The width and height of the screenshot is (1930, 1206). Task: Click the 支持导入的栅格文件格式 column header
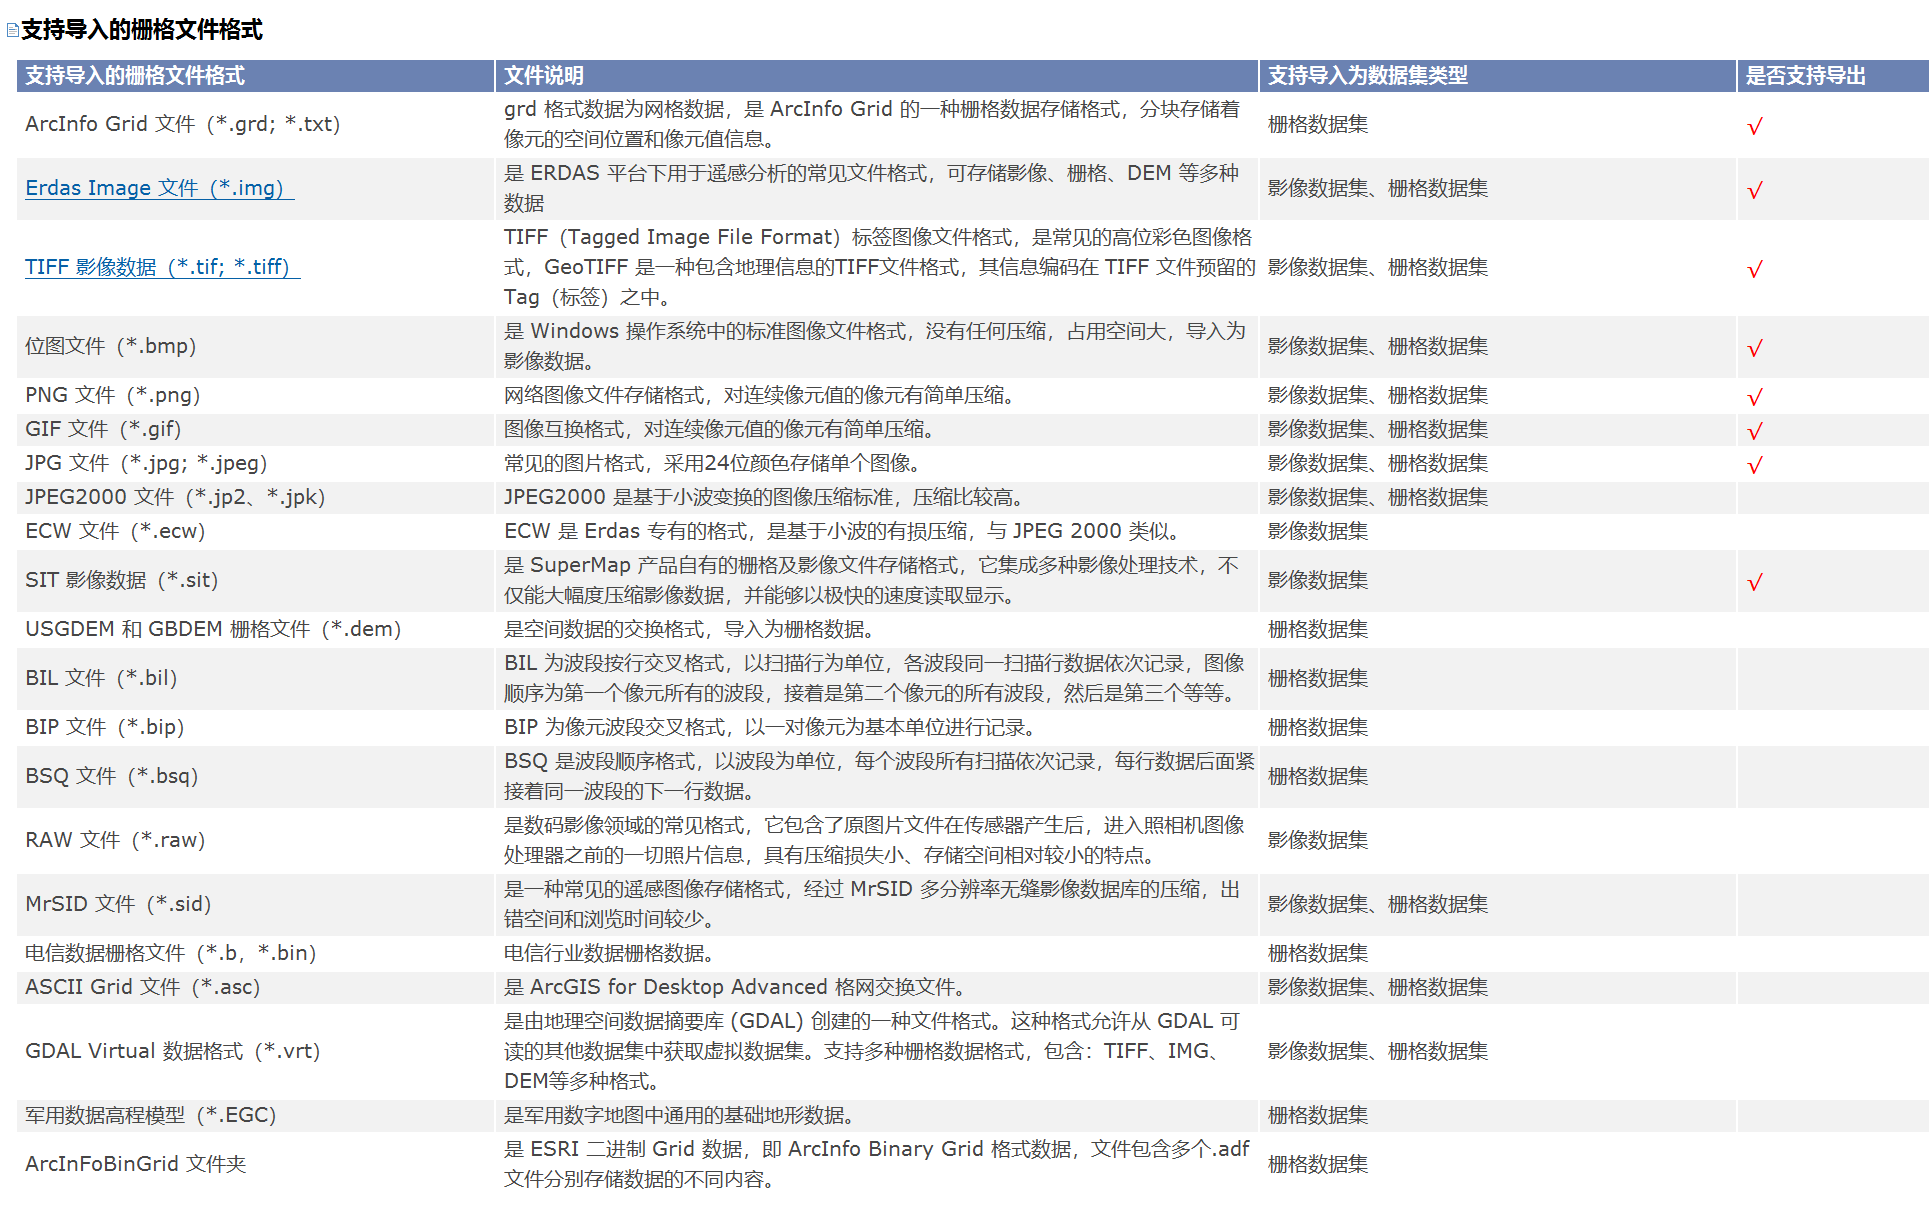[135, 76]
